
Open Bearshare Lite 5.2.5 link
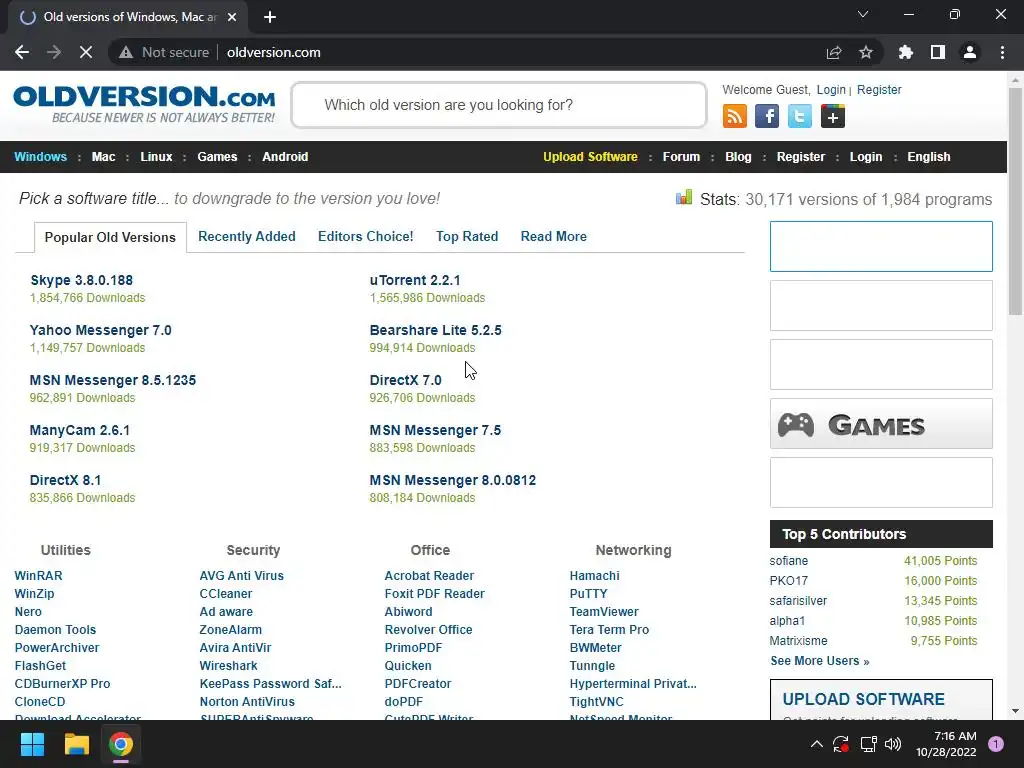tap(436, 330)
